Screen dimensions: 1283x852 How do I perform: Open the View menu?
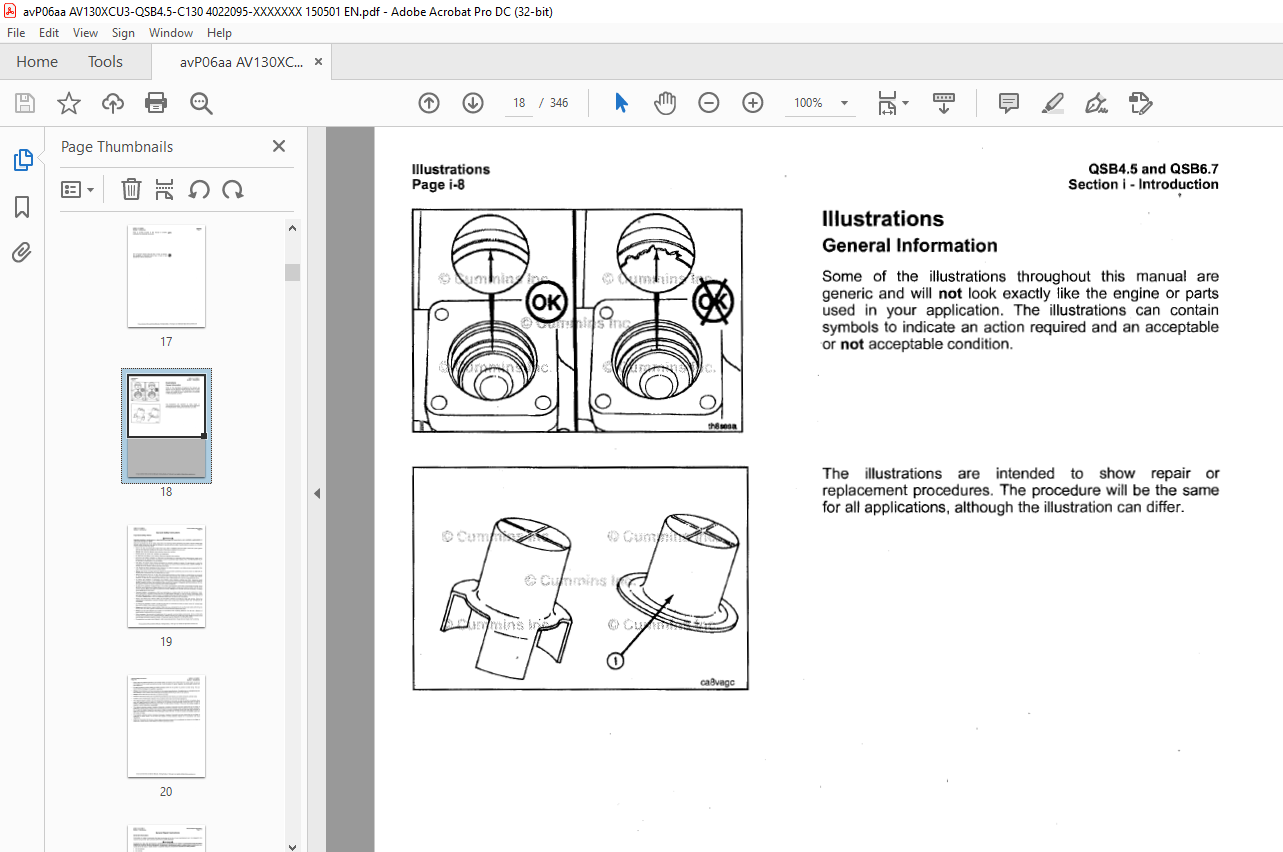(85, 33)
